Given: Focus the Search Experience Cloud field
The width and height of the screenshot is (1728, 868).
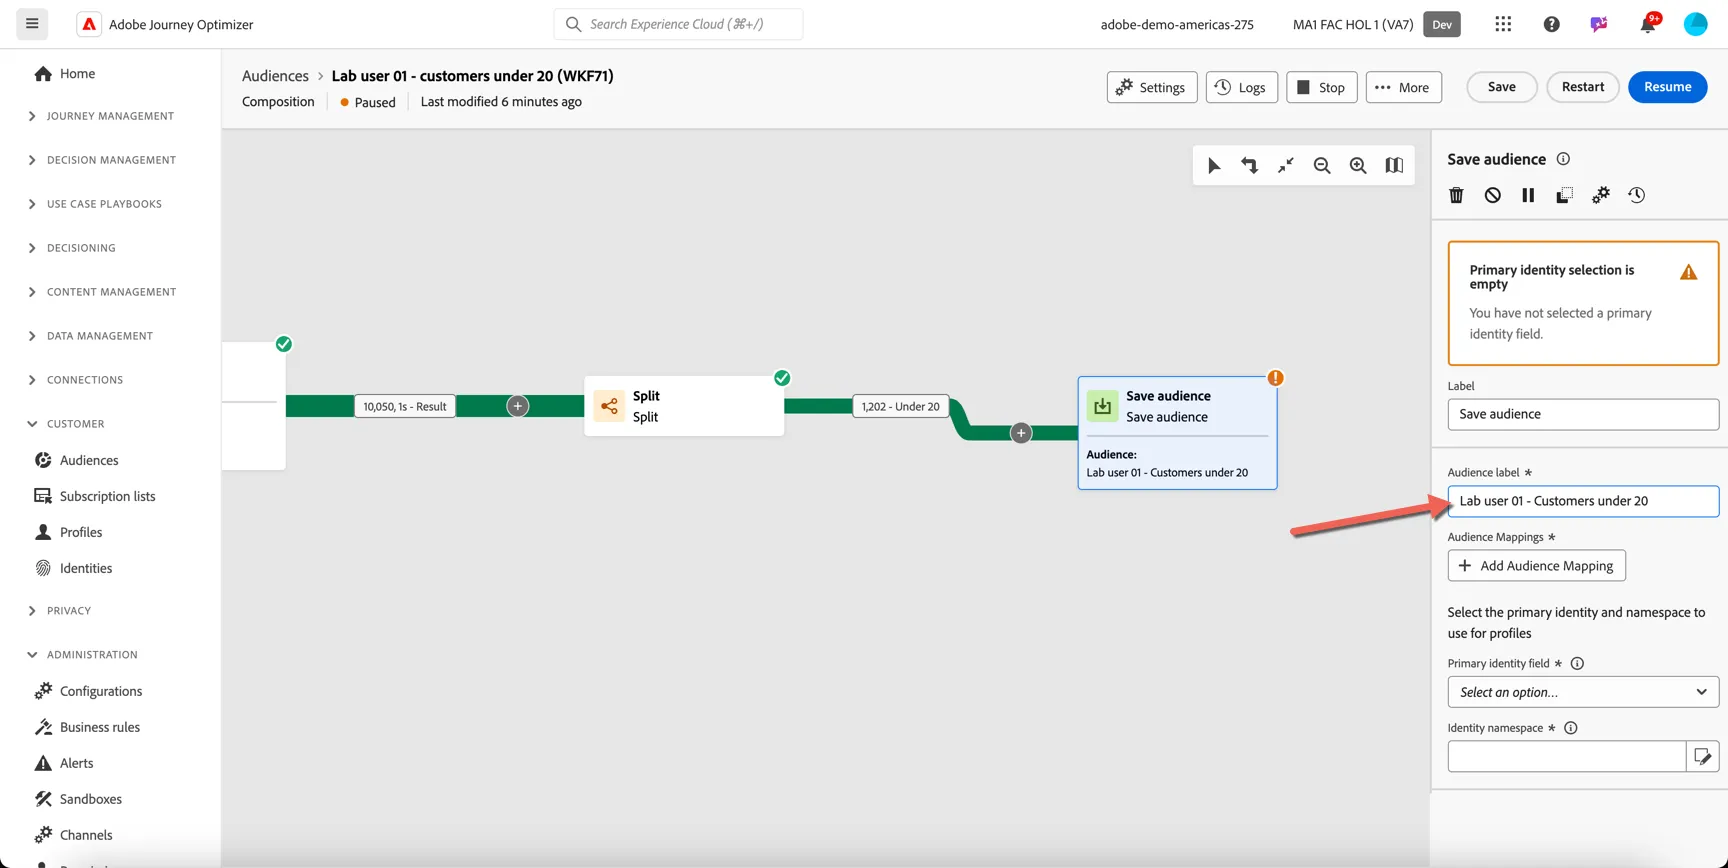Looking at the screenshot, I should click(678, 24).
